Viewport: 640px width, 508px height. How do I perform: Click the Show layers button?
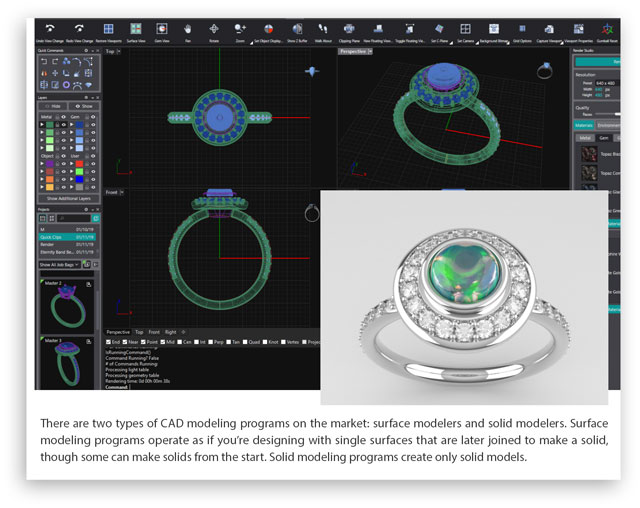84,106
